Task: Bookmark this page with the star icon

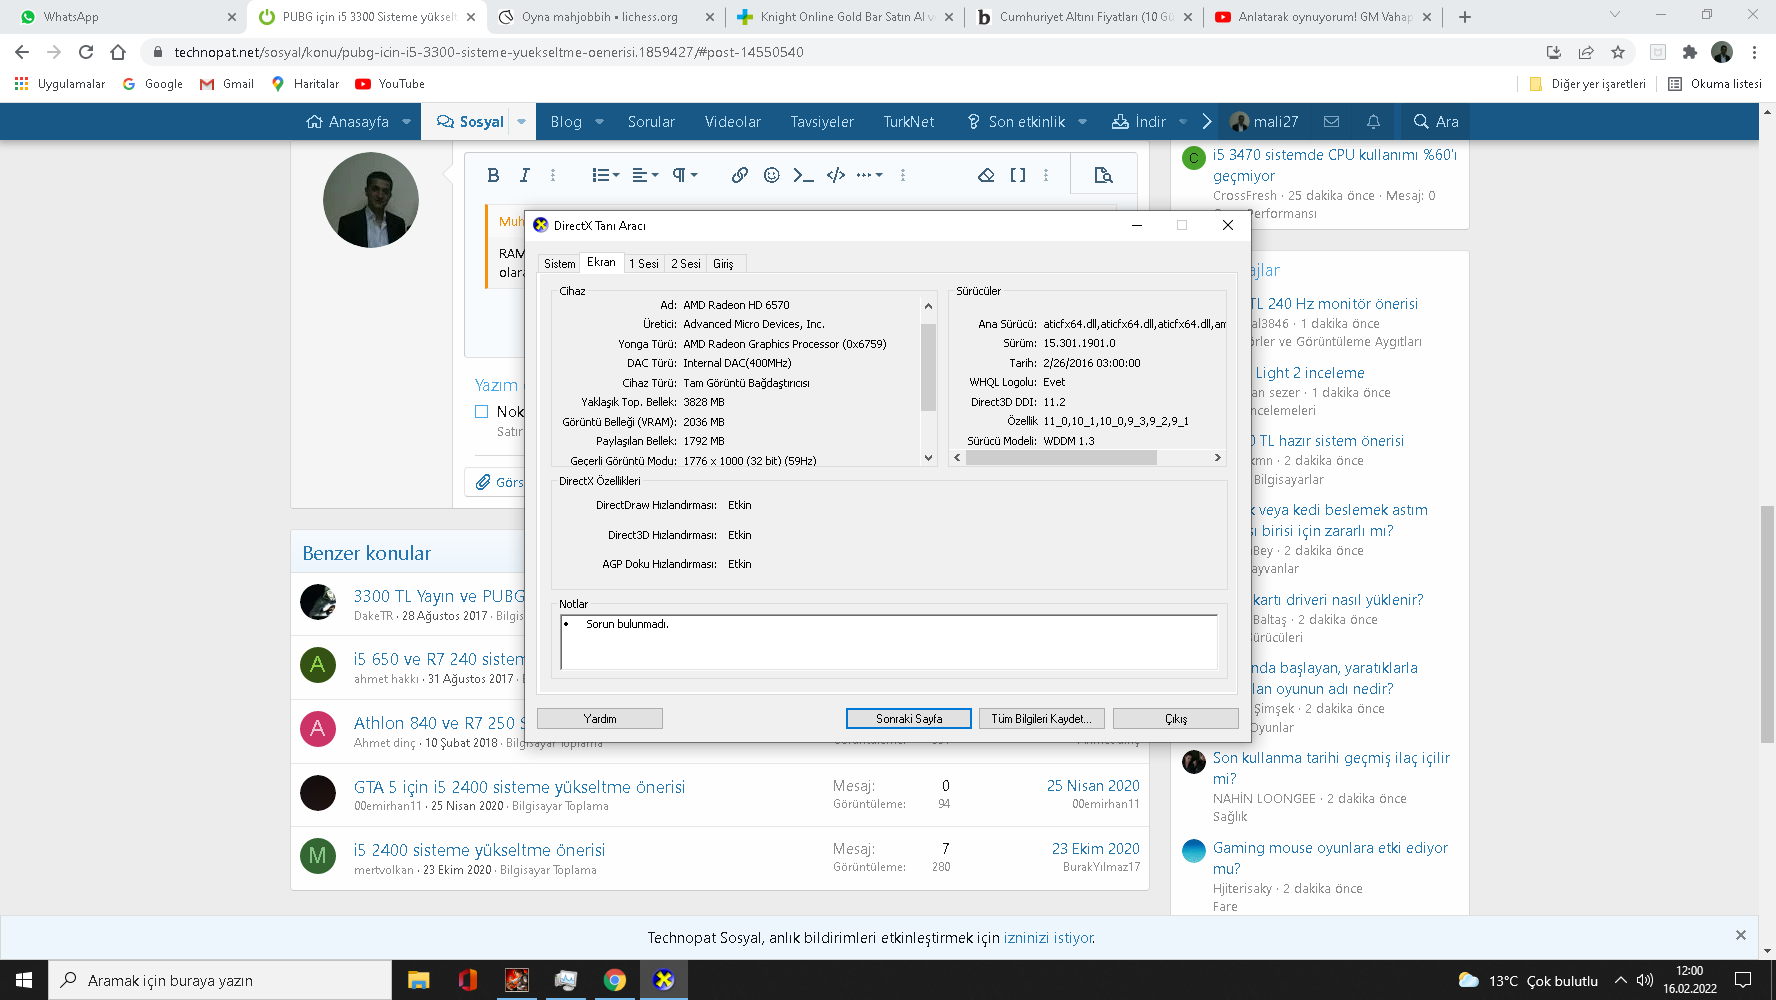Action: click(1618, 52)
